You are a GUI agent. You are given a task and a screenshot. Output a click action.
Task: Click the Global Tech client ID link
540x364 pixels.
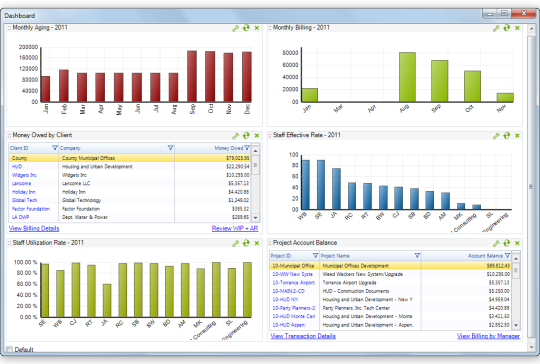pos(24,200)
